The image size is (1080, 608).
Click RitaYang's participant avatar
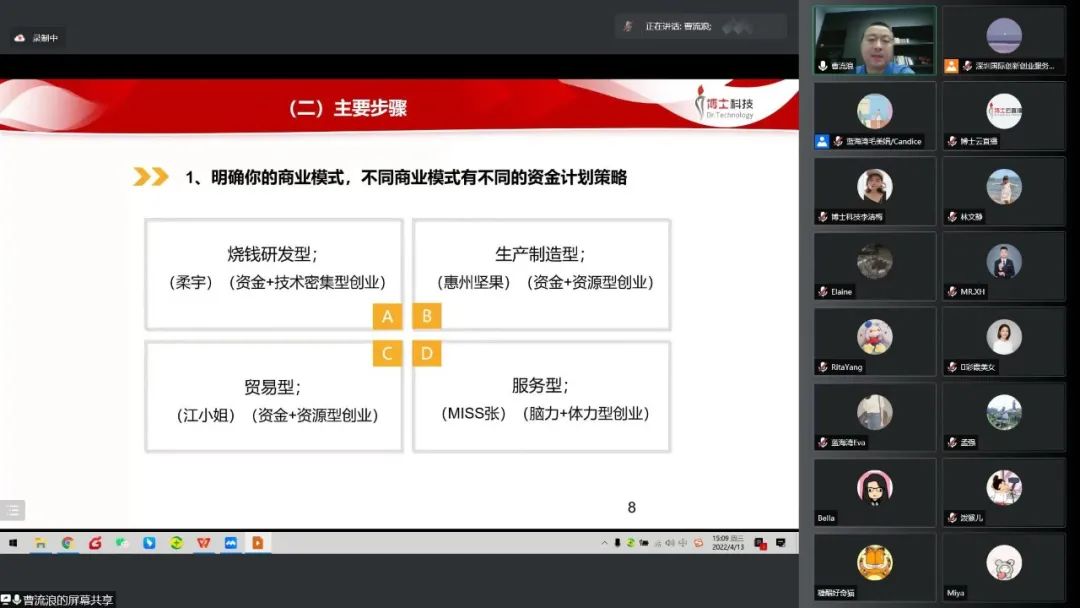874,337
